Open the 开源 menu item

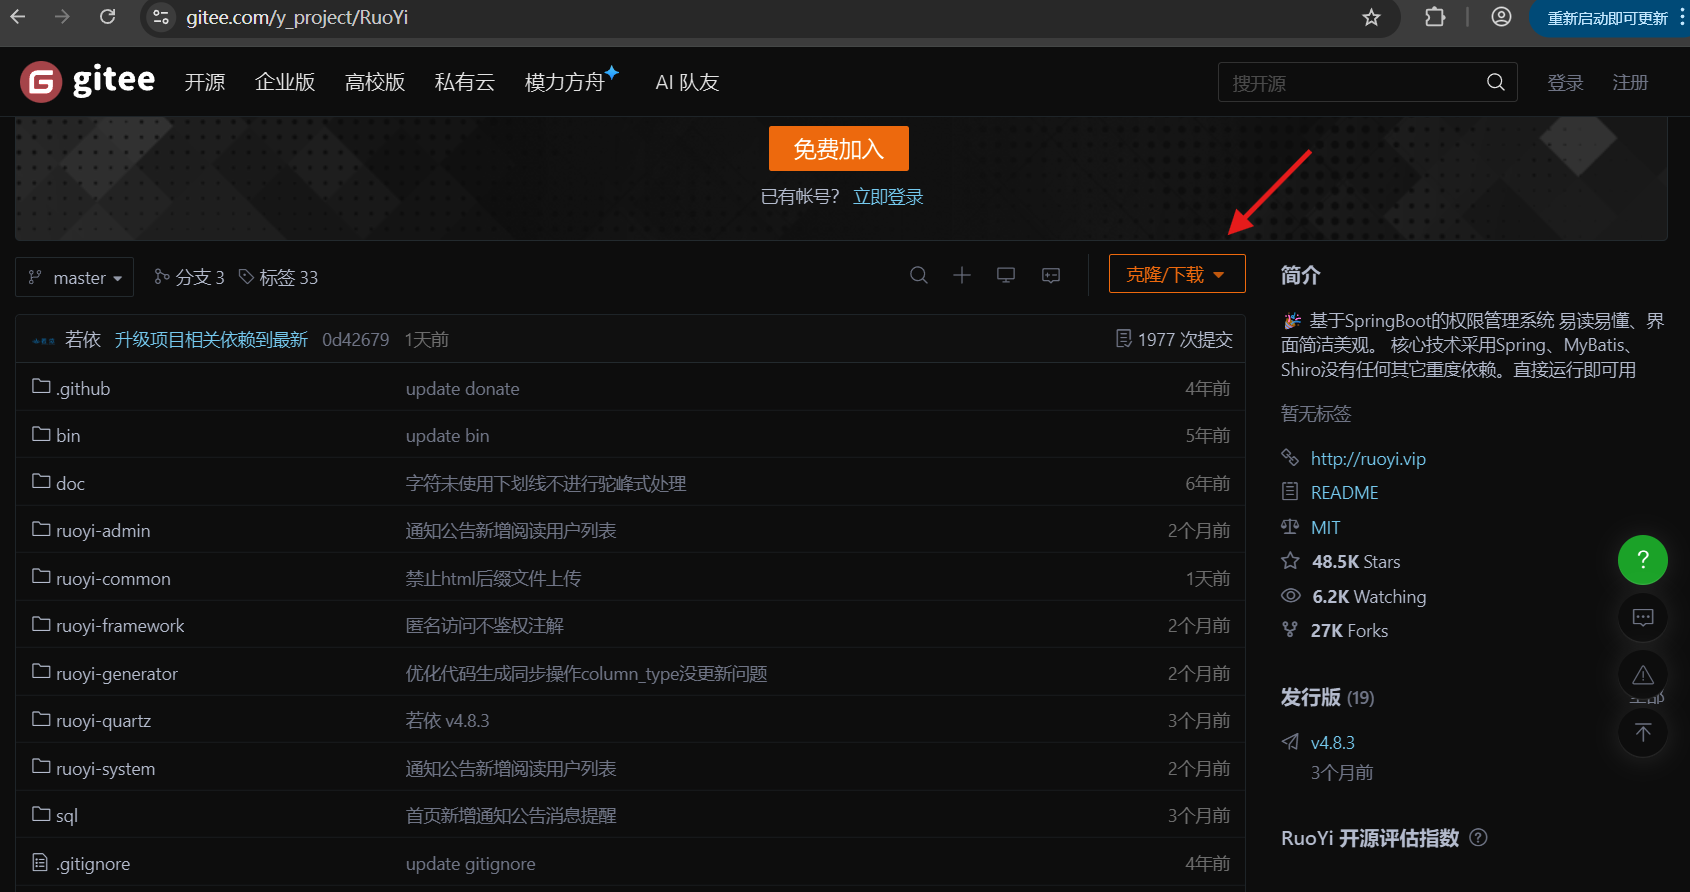click(x=205, y=82)
